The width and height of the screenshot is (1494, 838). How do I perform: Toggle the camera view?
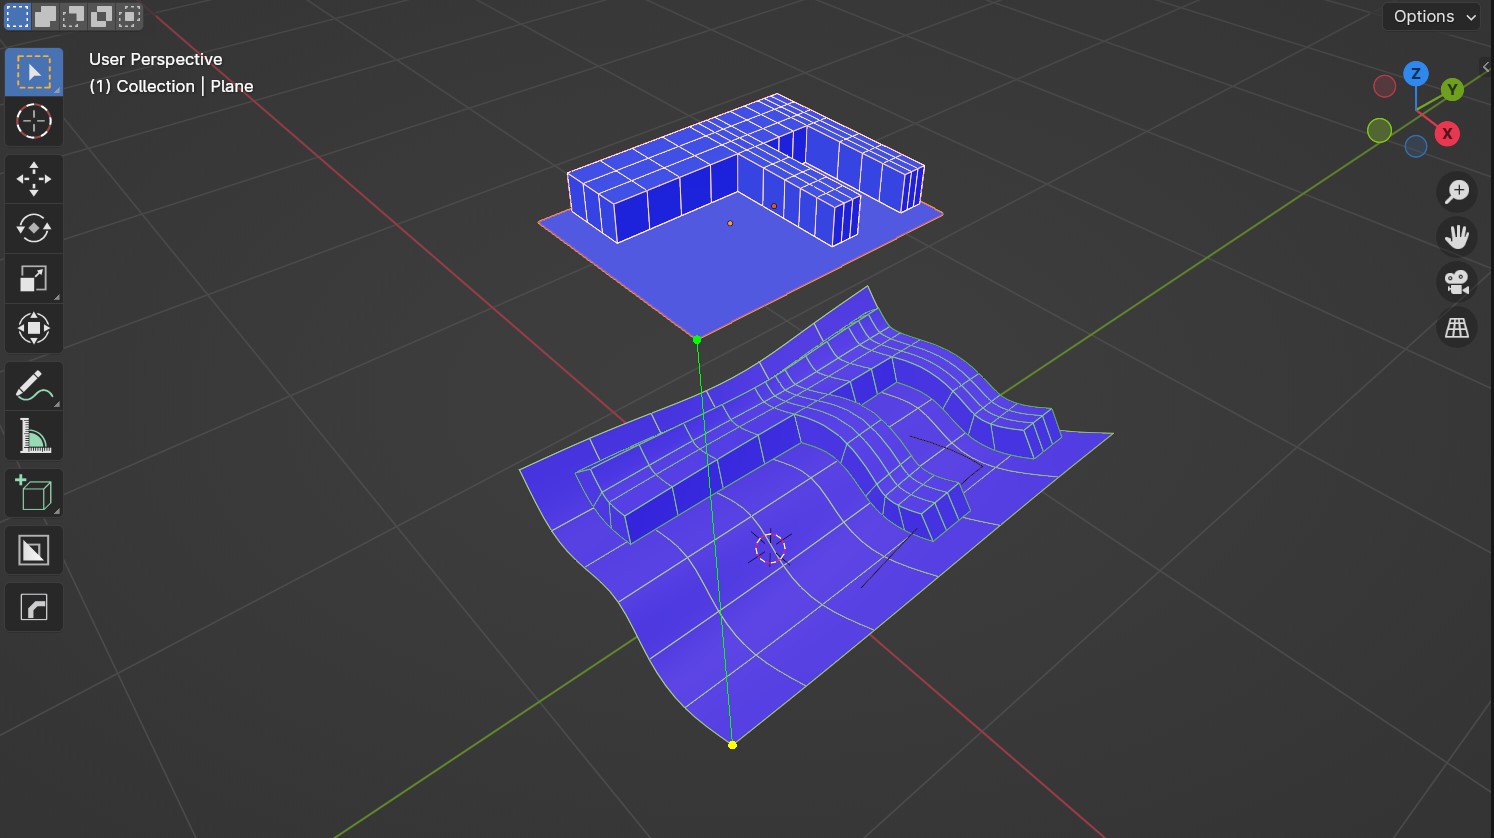click(1457, 282)
